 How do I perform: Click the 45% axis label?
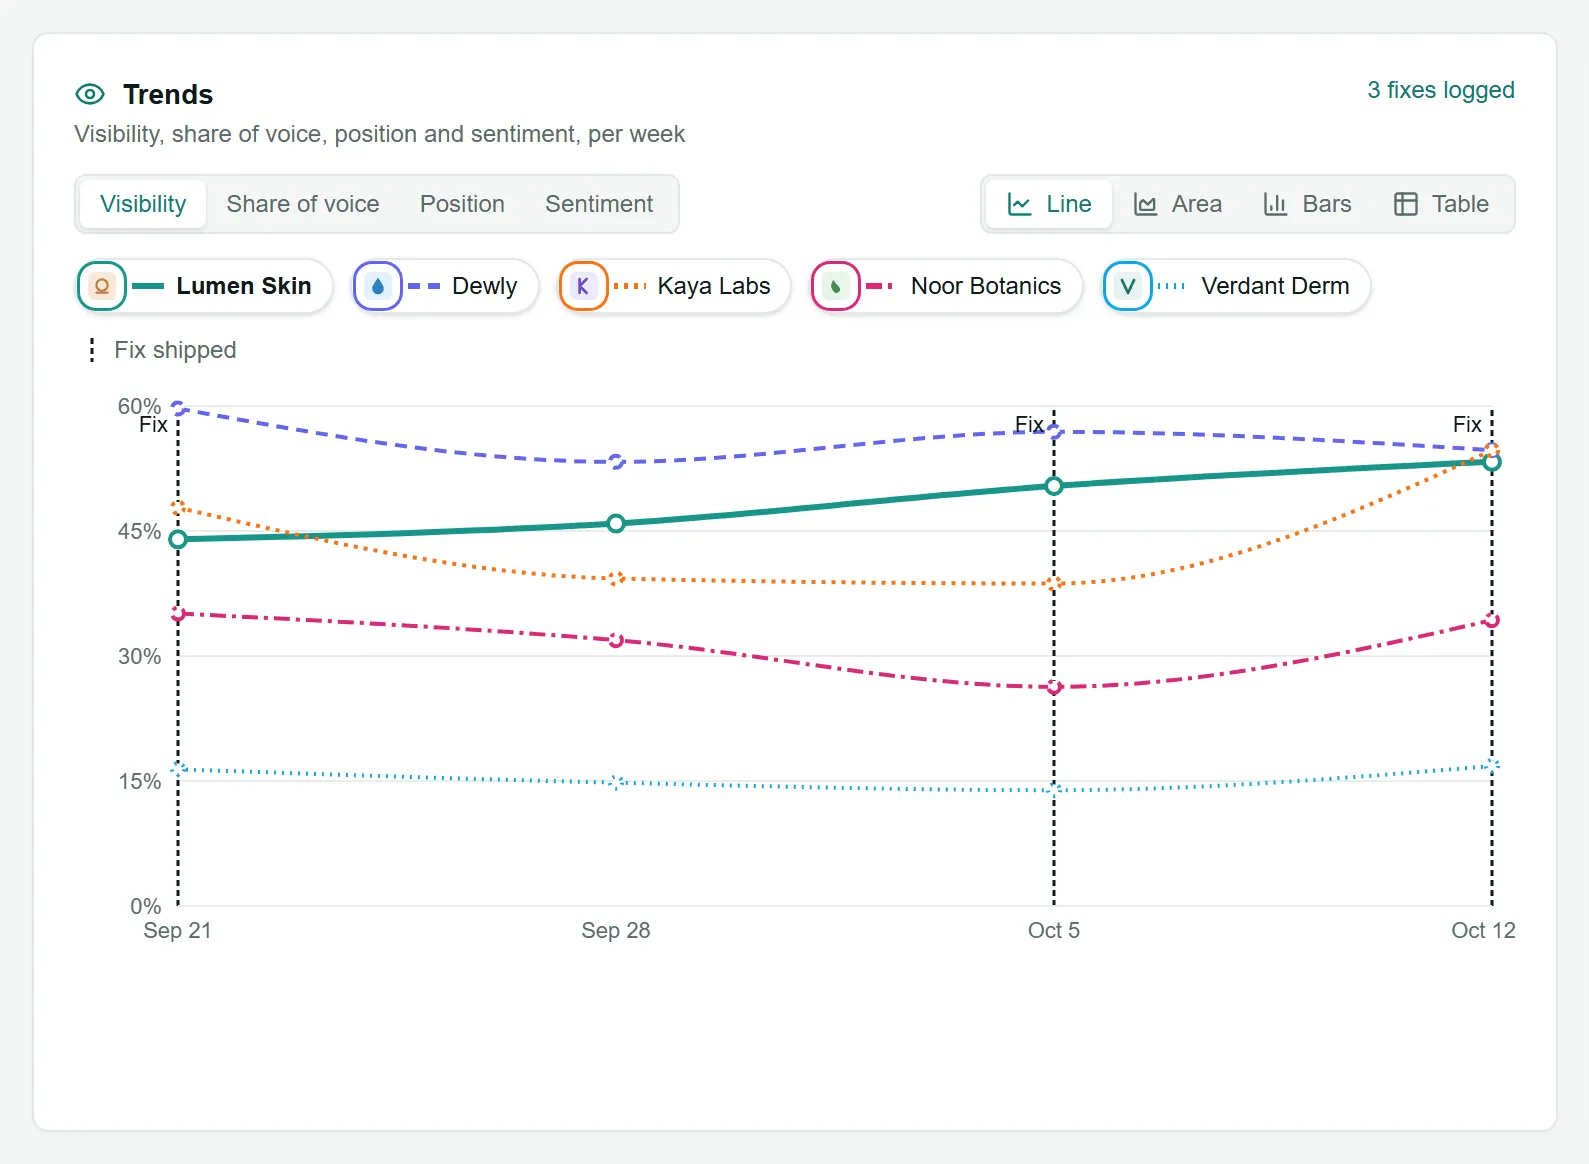pyautogui.click(x=139, y=531)
